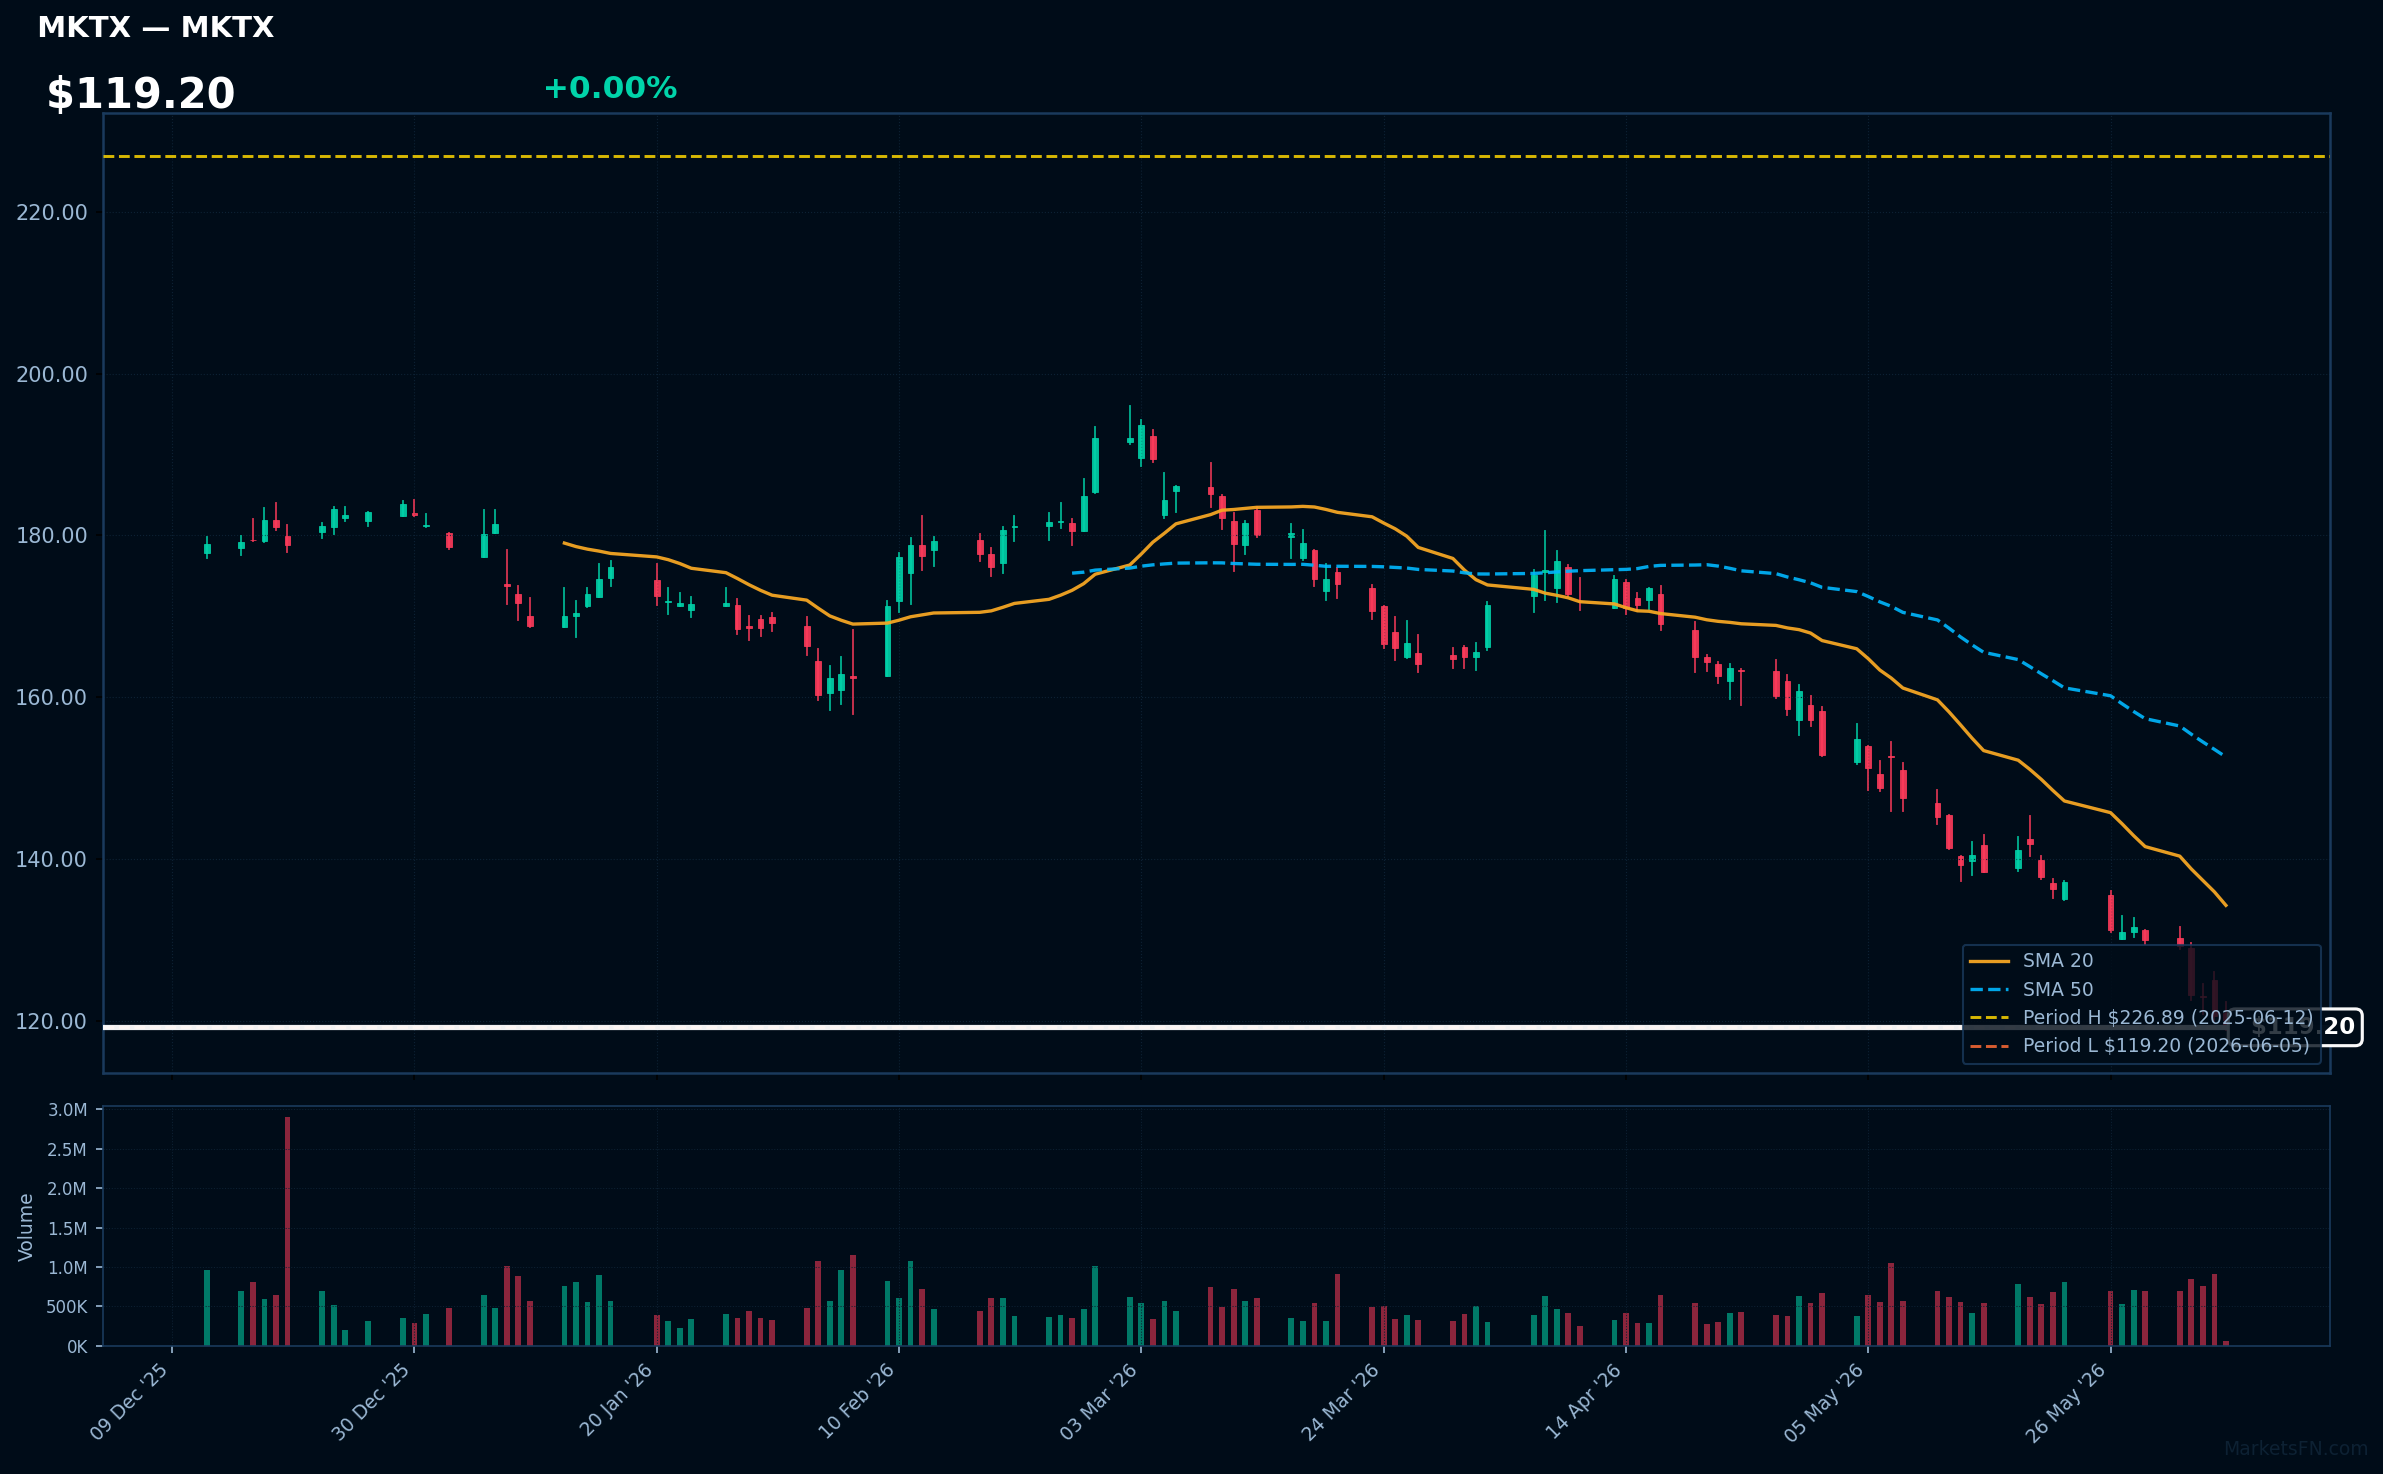2383x1474 pixels.
Task: Click the orange SMA 20 legend line swatch
Action: tap(1989, 961)
